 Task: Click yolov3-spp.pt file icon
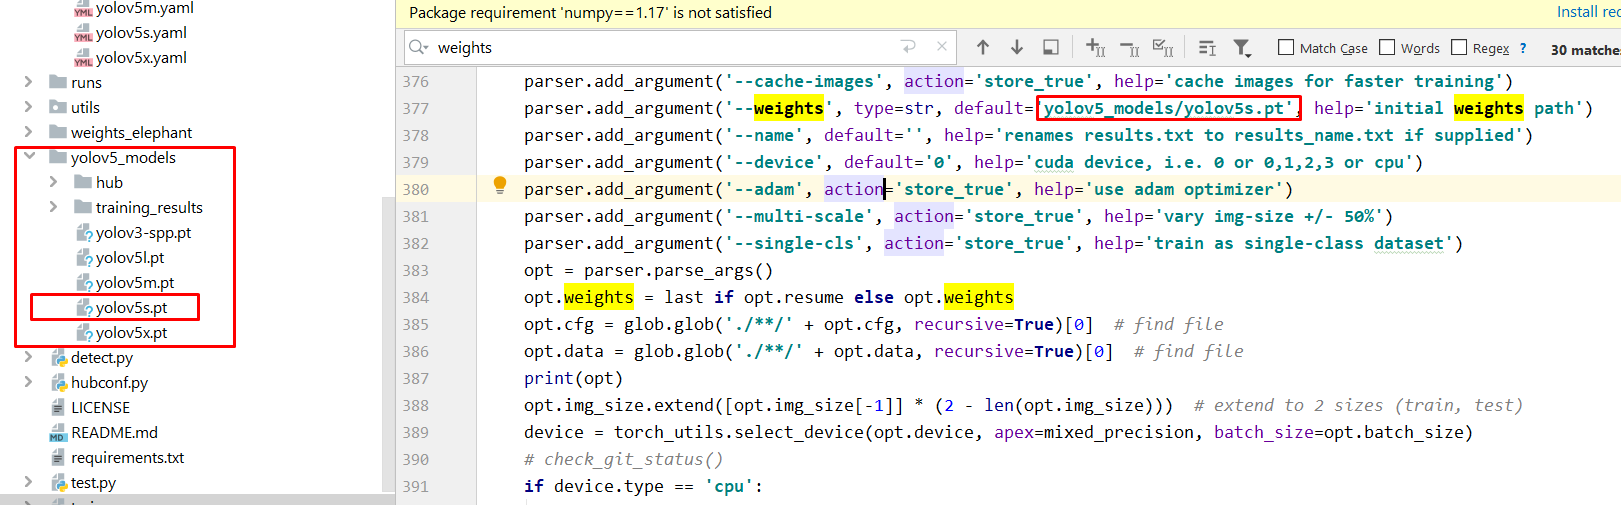tap(84, 233)
